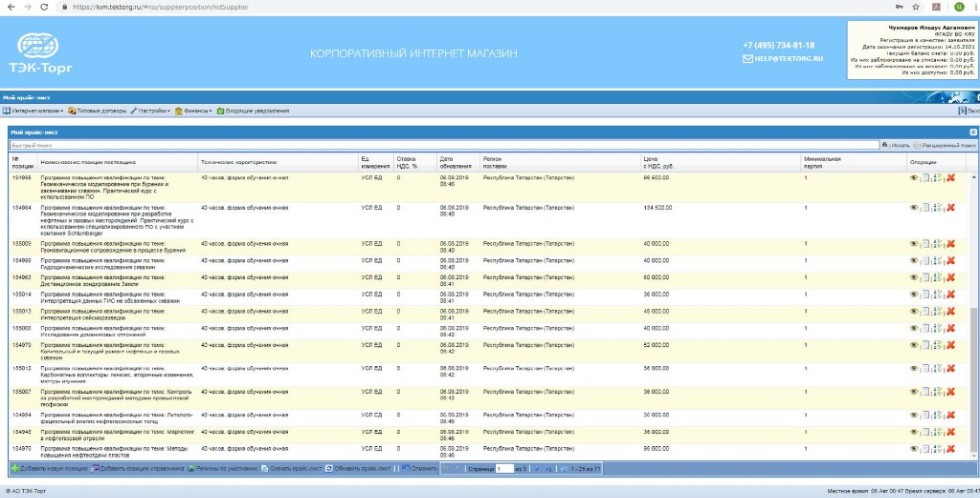
Task: Click the eye icon for position 104964
Action: pyautogui.click(x=913, y=207)
